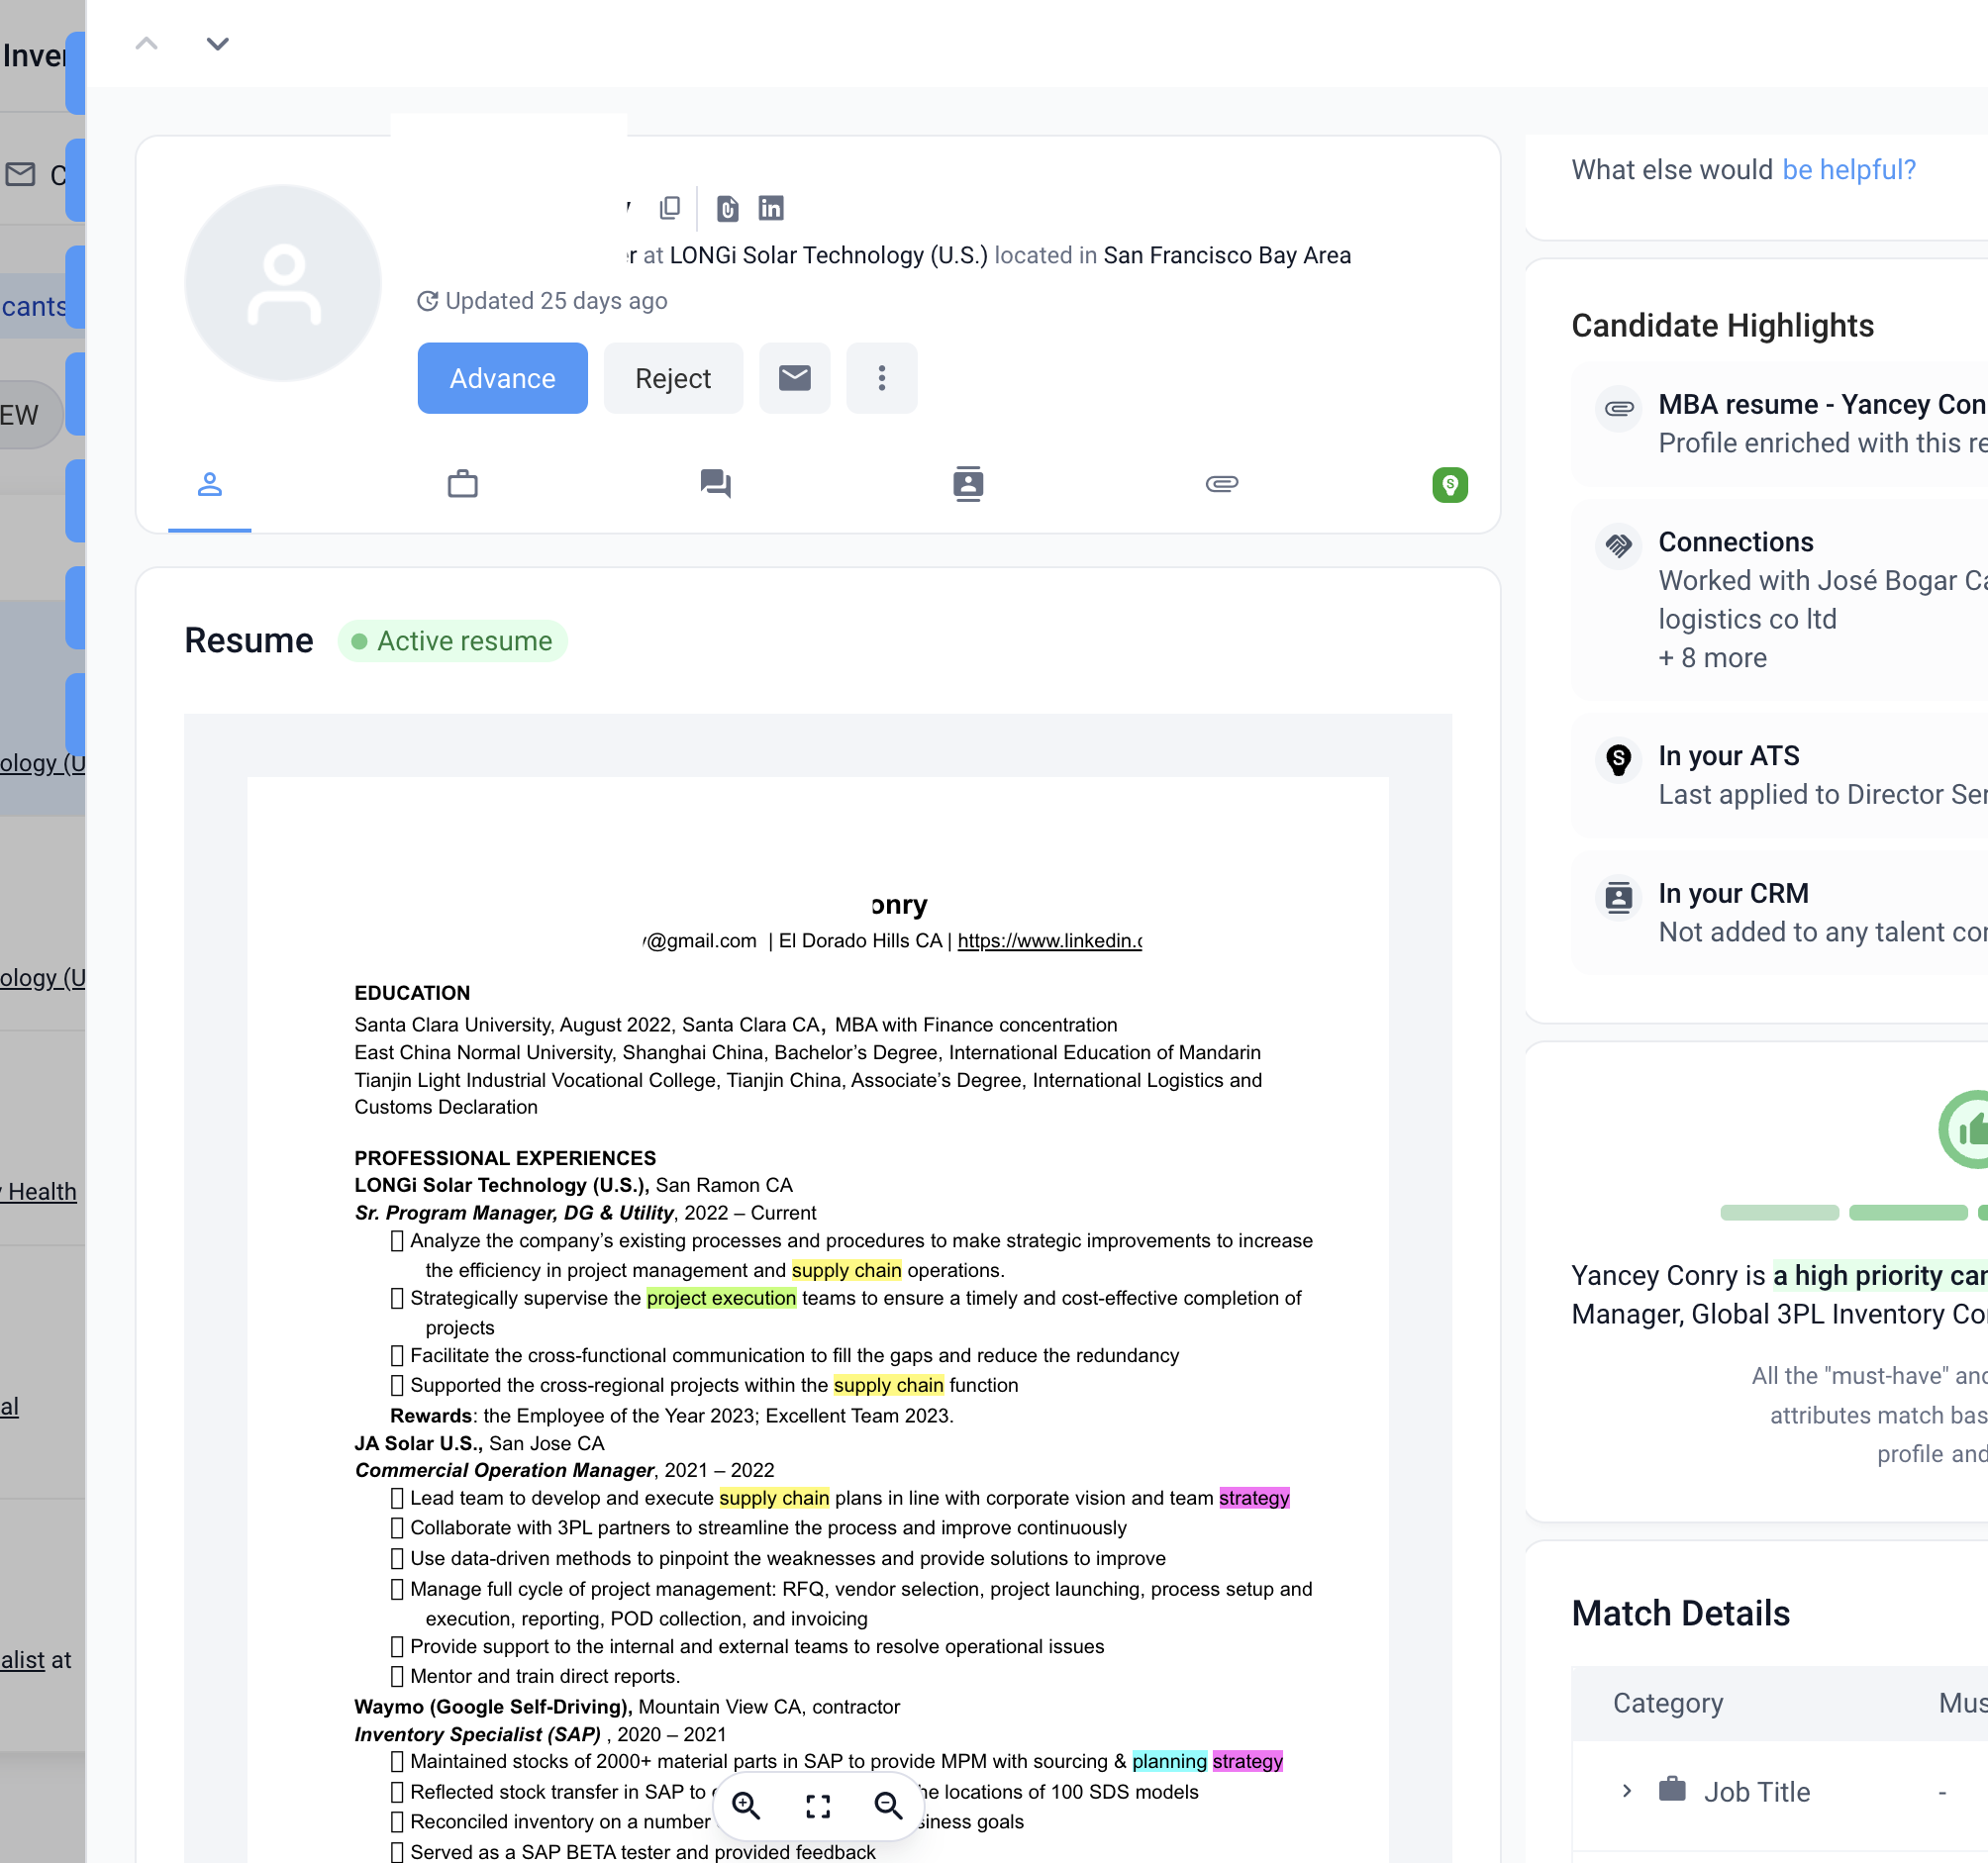Viewport: 1988px width, 1863px height.
Task: Open the green ATS badge tab
Action: (1450, 485)
